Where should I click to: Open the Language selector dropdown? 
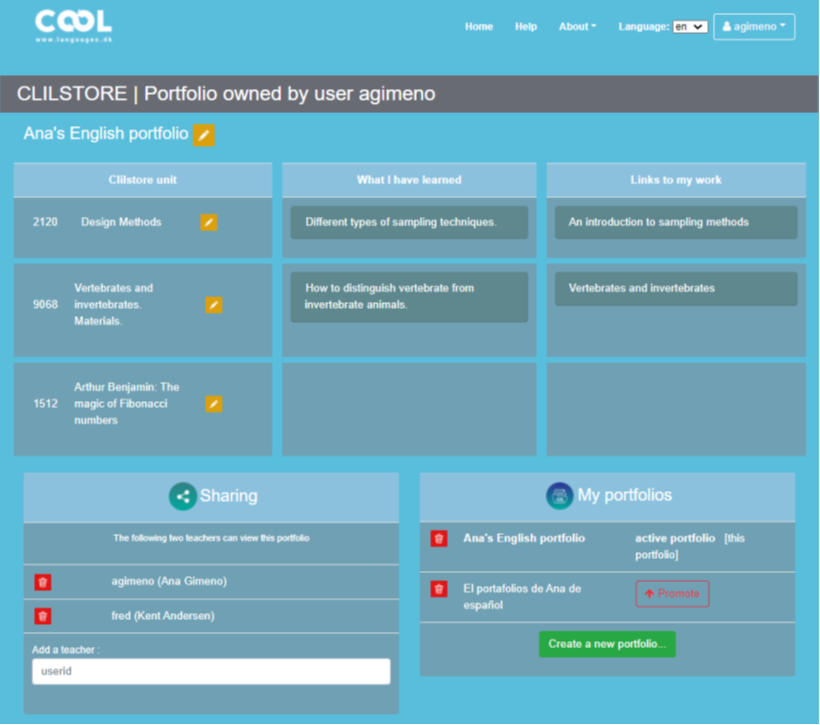click(x=690, y=27)
